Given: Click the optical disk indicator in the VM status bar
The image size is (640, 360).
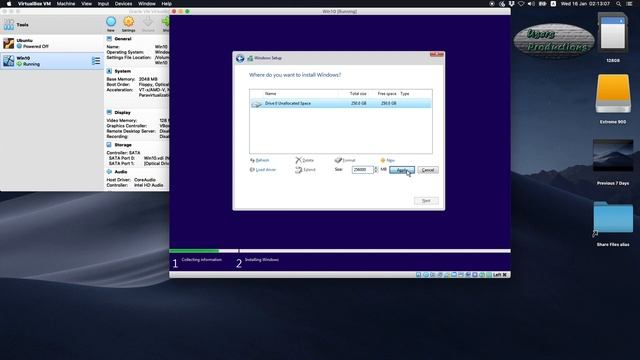Looking at the screenshot, I should pos(425,275).
